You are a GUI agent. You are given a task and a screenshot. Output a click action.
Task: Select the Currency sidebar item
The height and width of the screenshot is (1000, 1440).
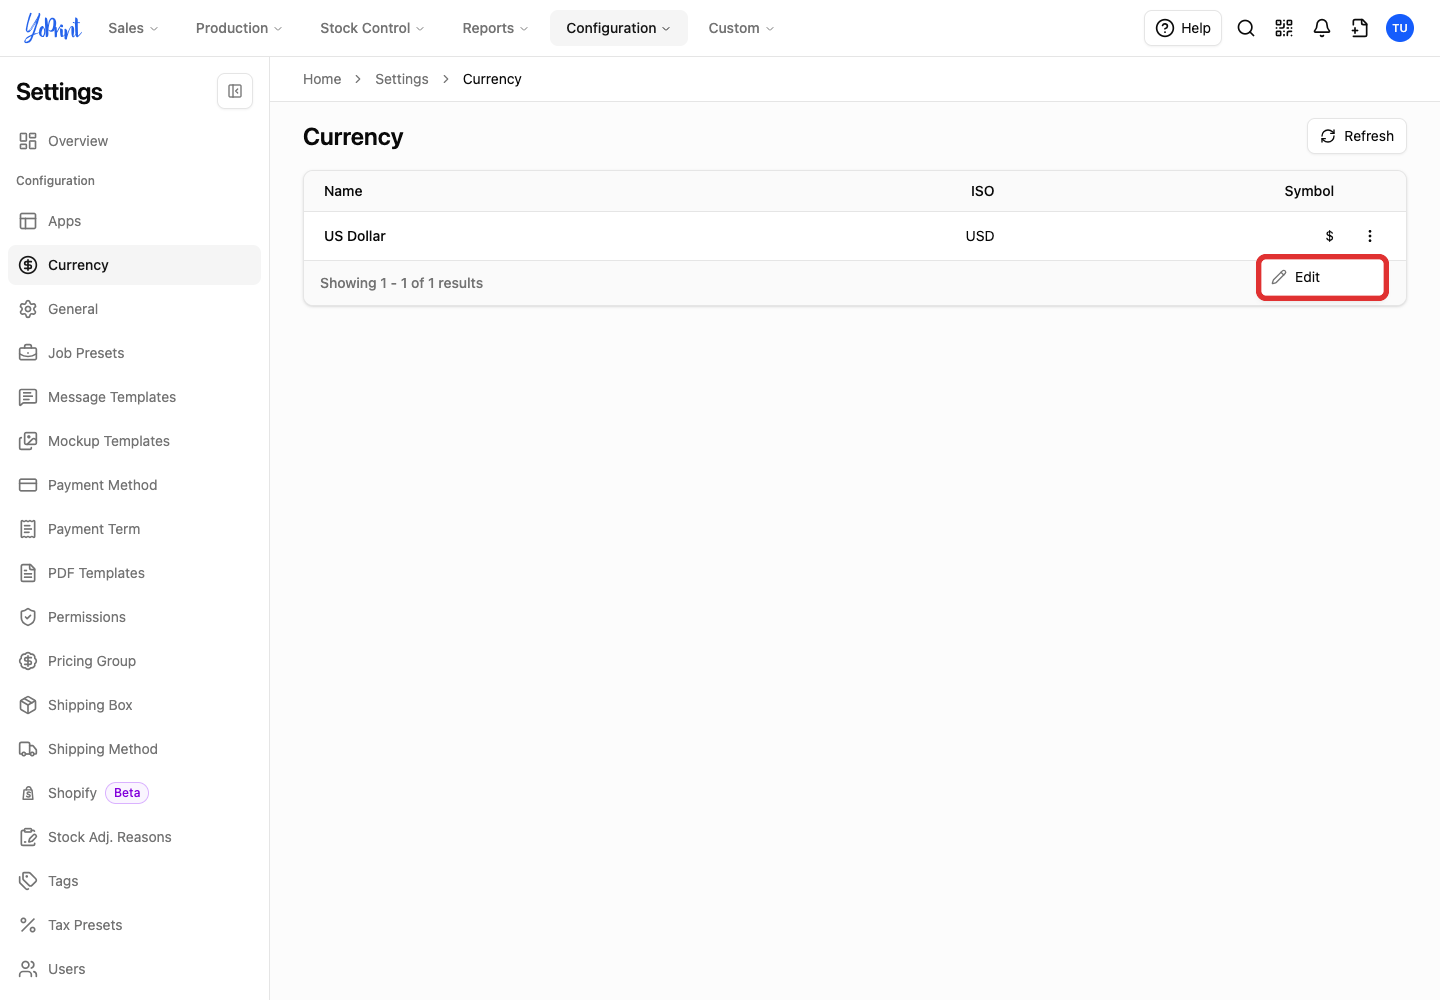coord(134,265)
